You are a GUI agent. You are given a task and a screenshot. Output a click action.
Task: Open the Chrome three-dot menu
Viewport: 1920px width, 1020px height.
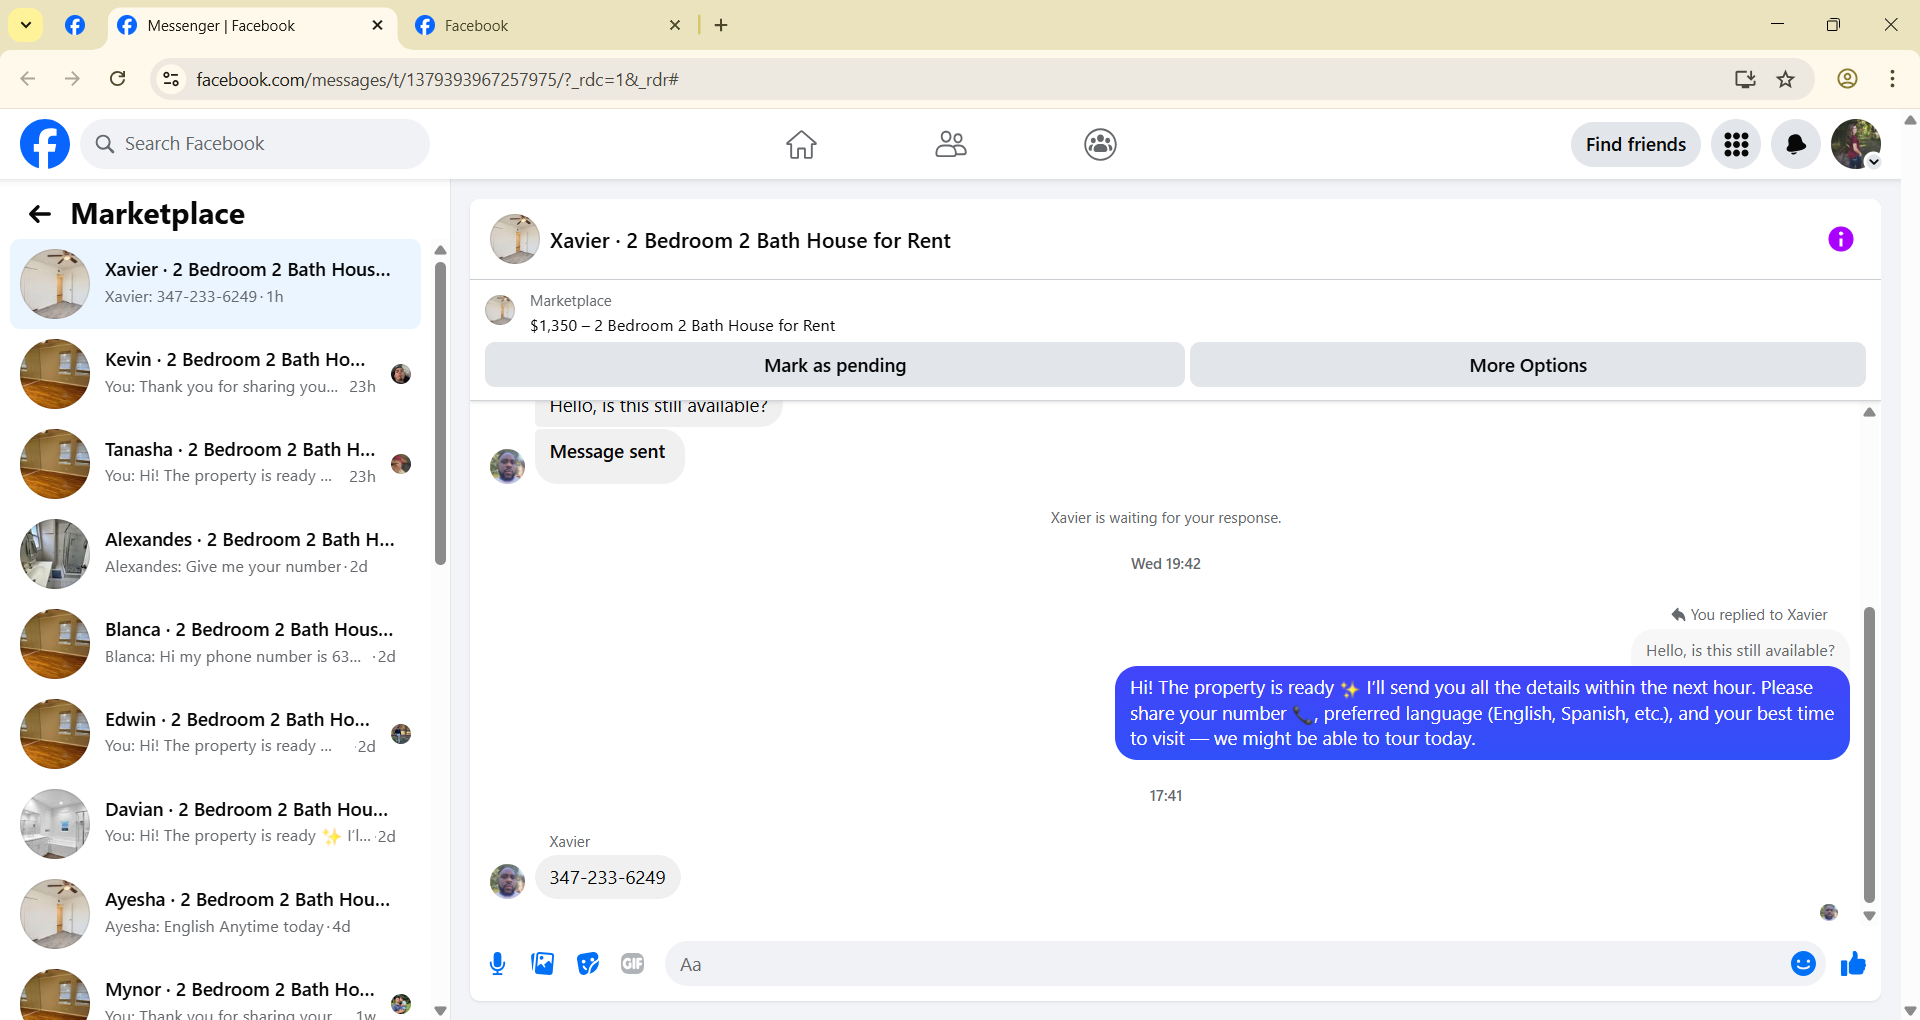click(x=1892, y=79)
